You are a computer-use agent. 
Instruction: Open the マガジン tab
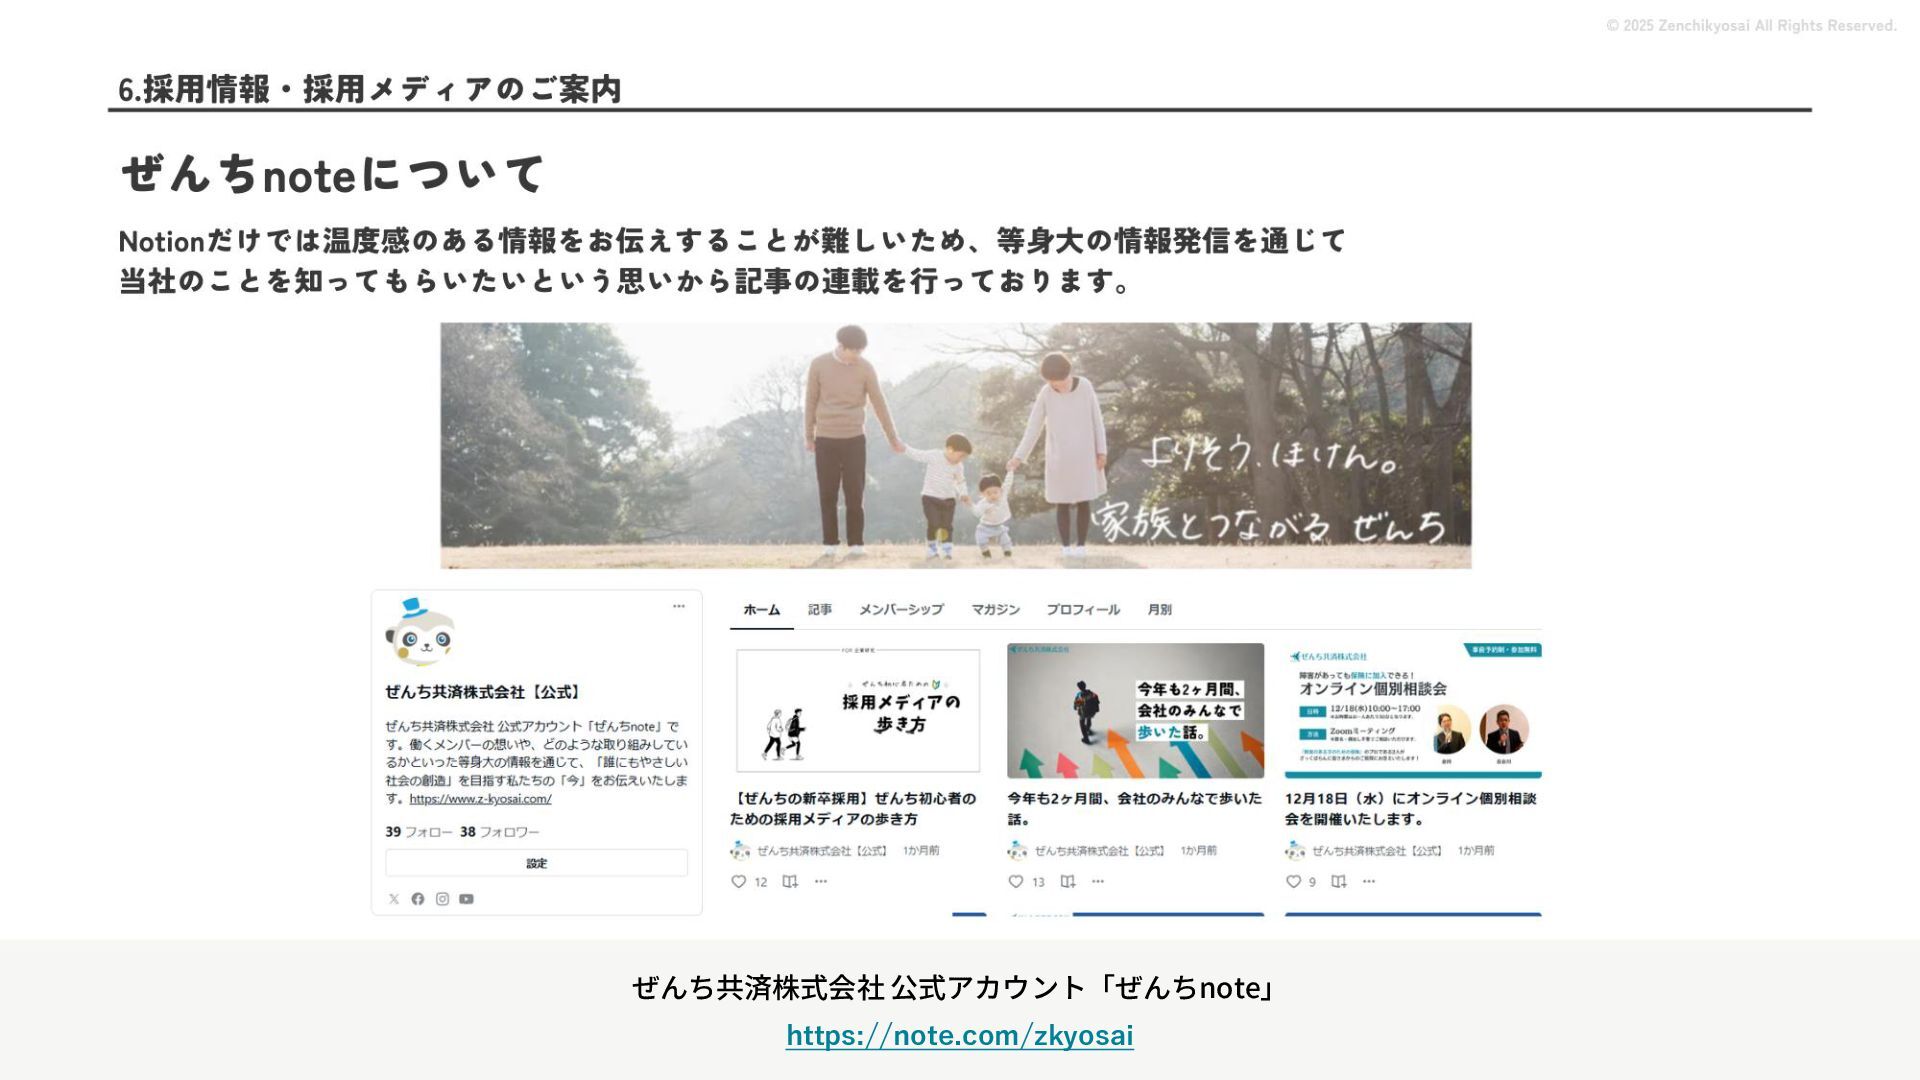coord(995,610)
